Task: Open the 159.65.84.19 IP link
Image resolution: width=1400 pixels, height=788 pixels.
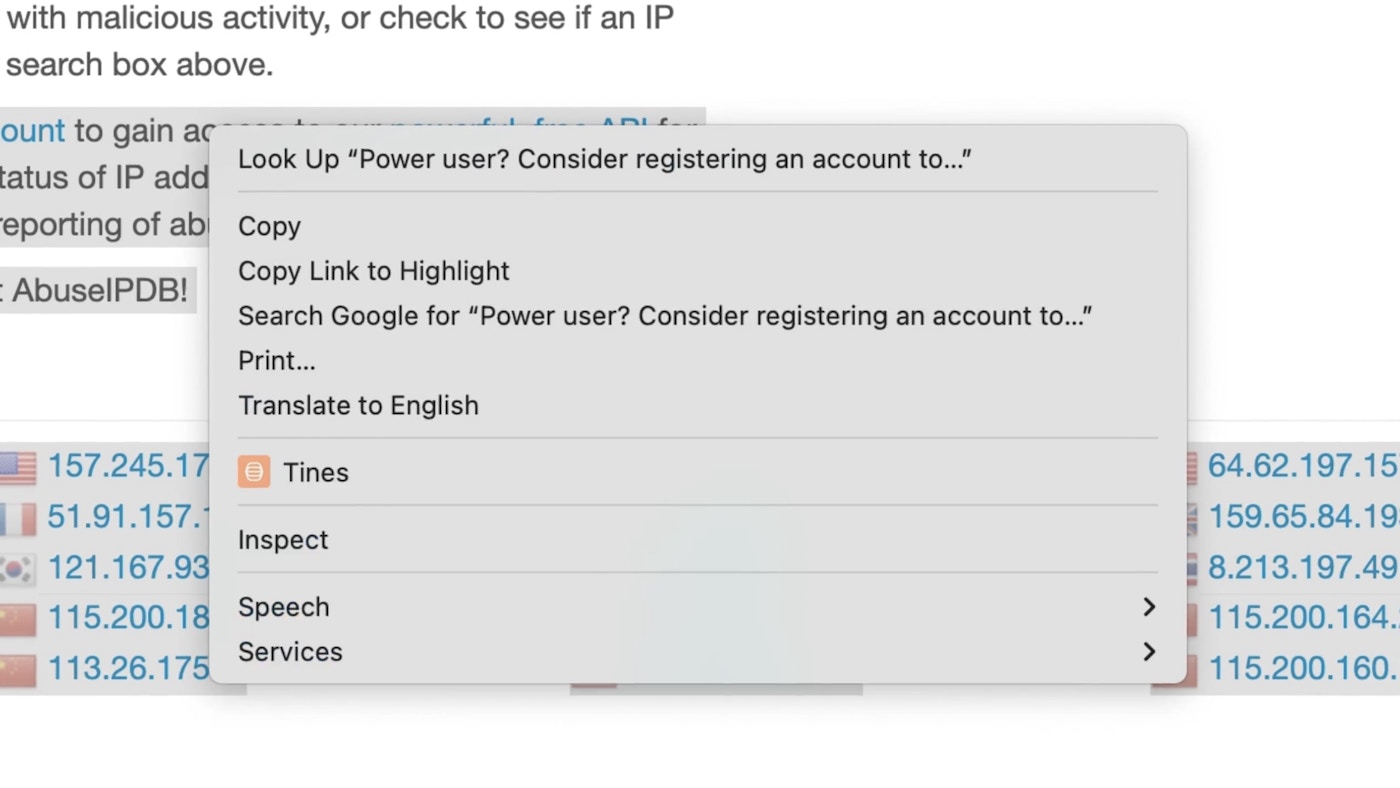Action: [x=1302, y=517]
